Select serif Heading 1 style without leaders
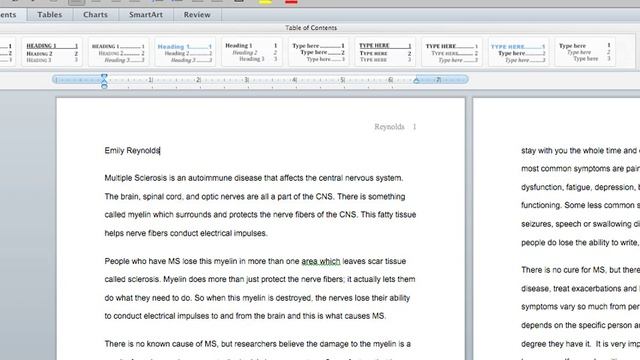640x360 pixels. [251, 52]
